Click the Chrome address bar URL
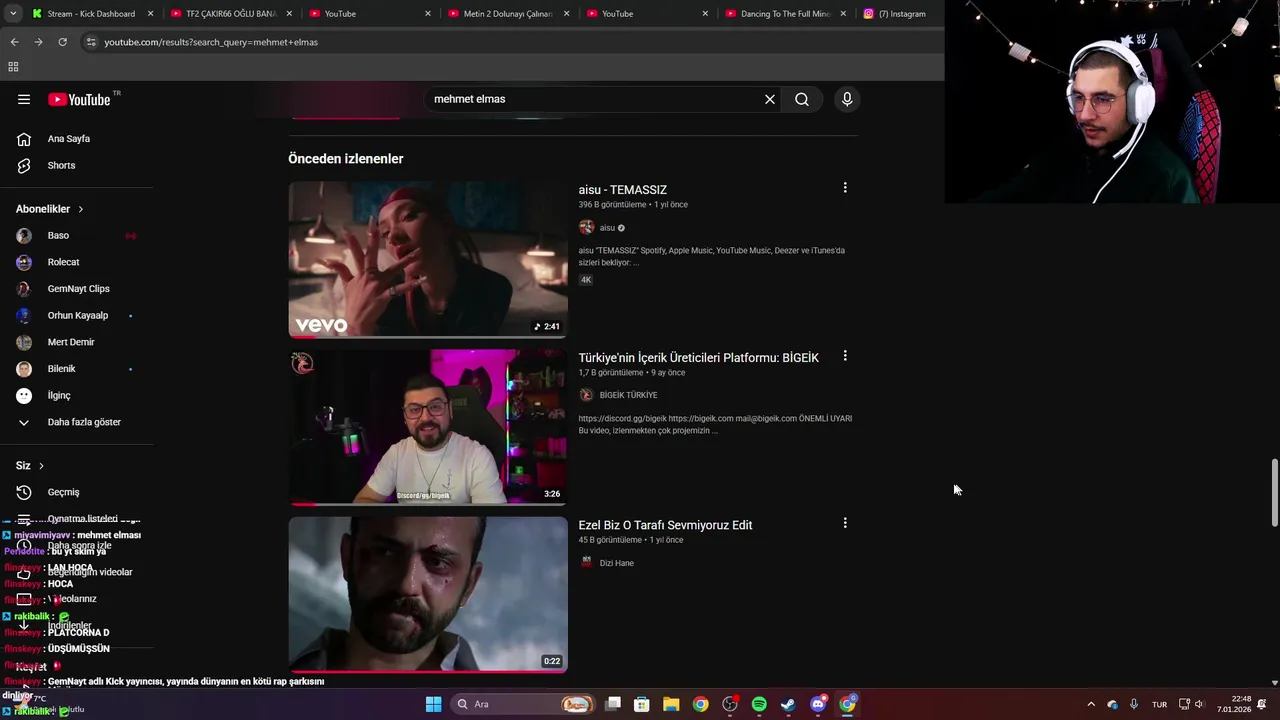 [x=211, y=42]
